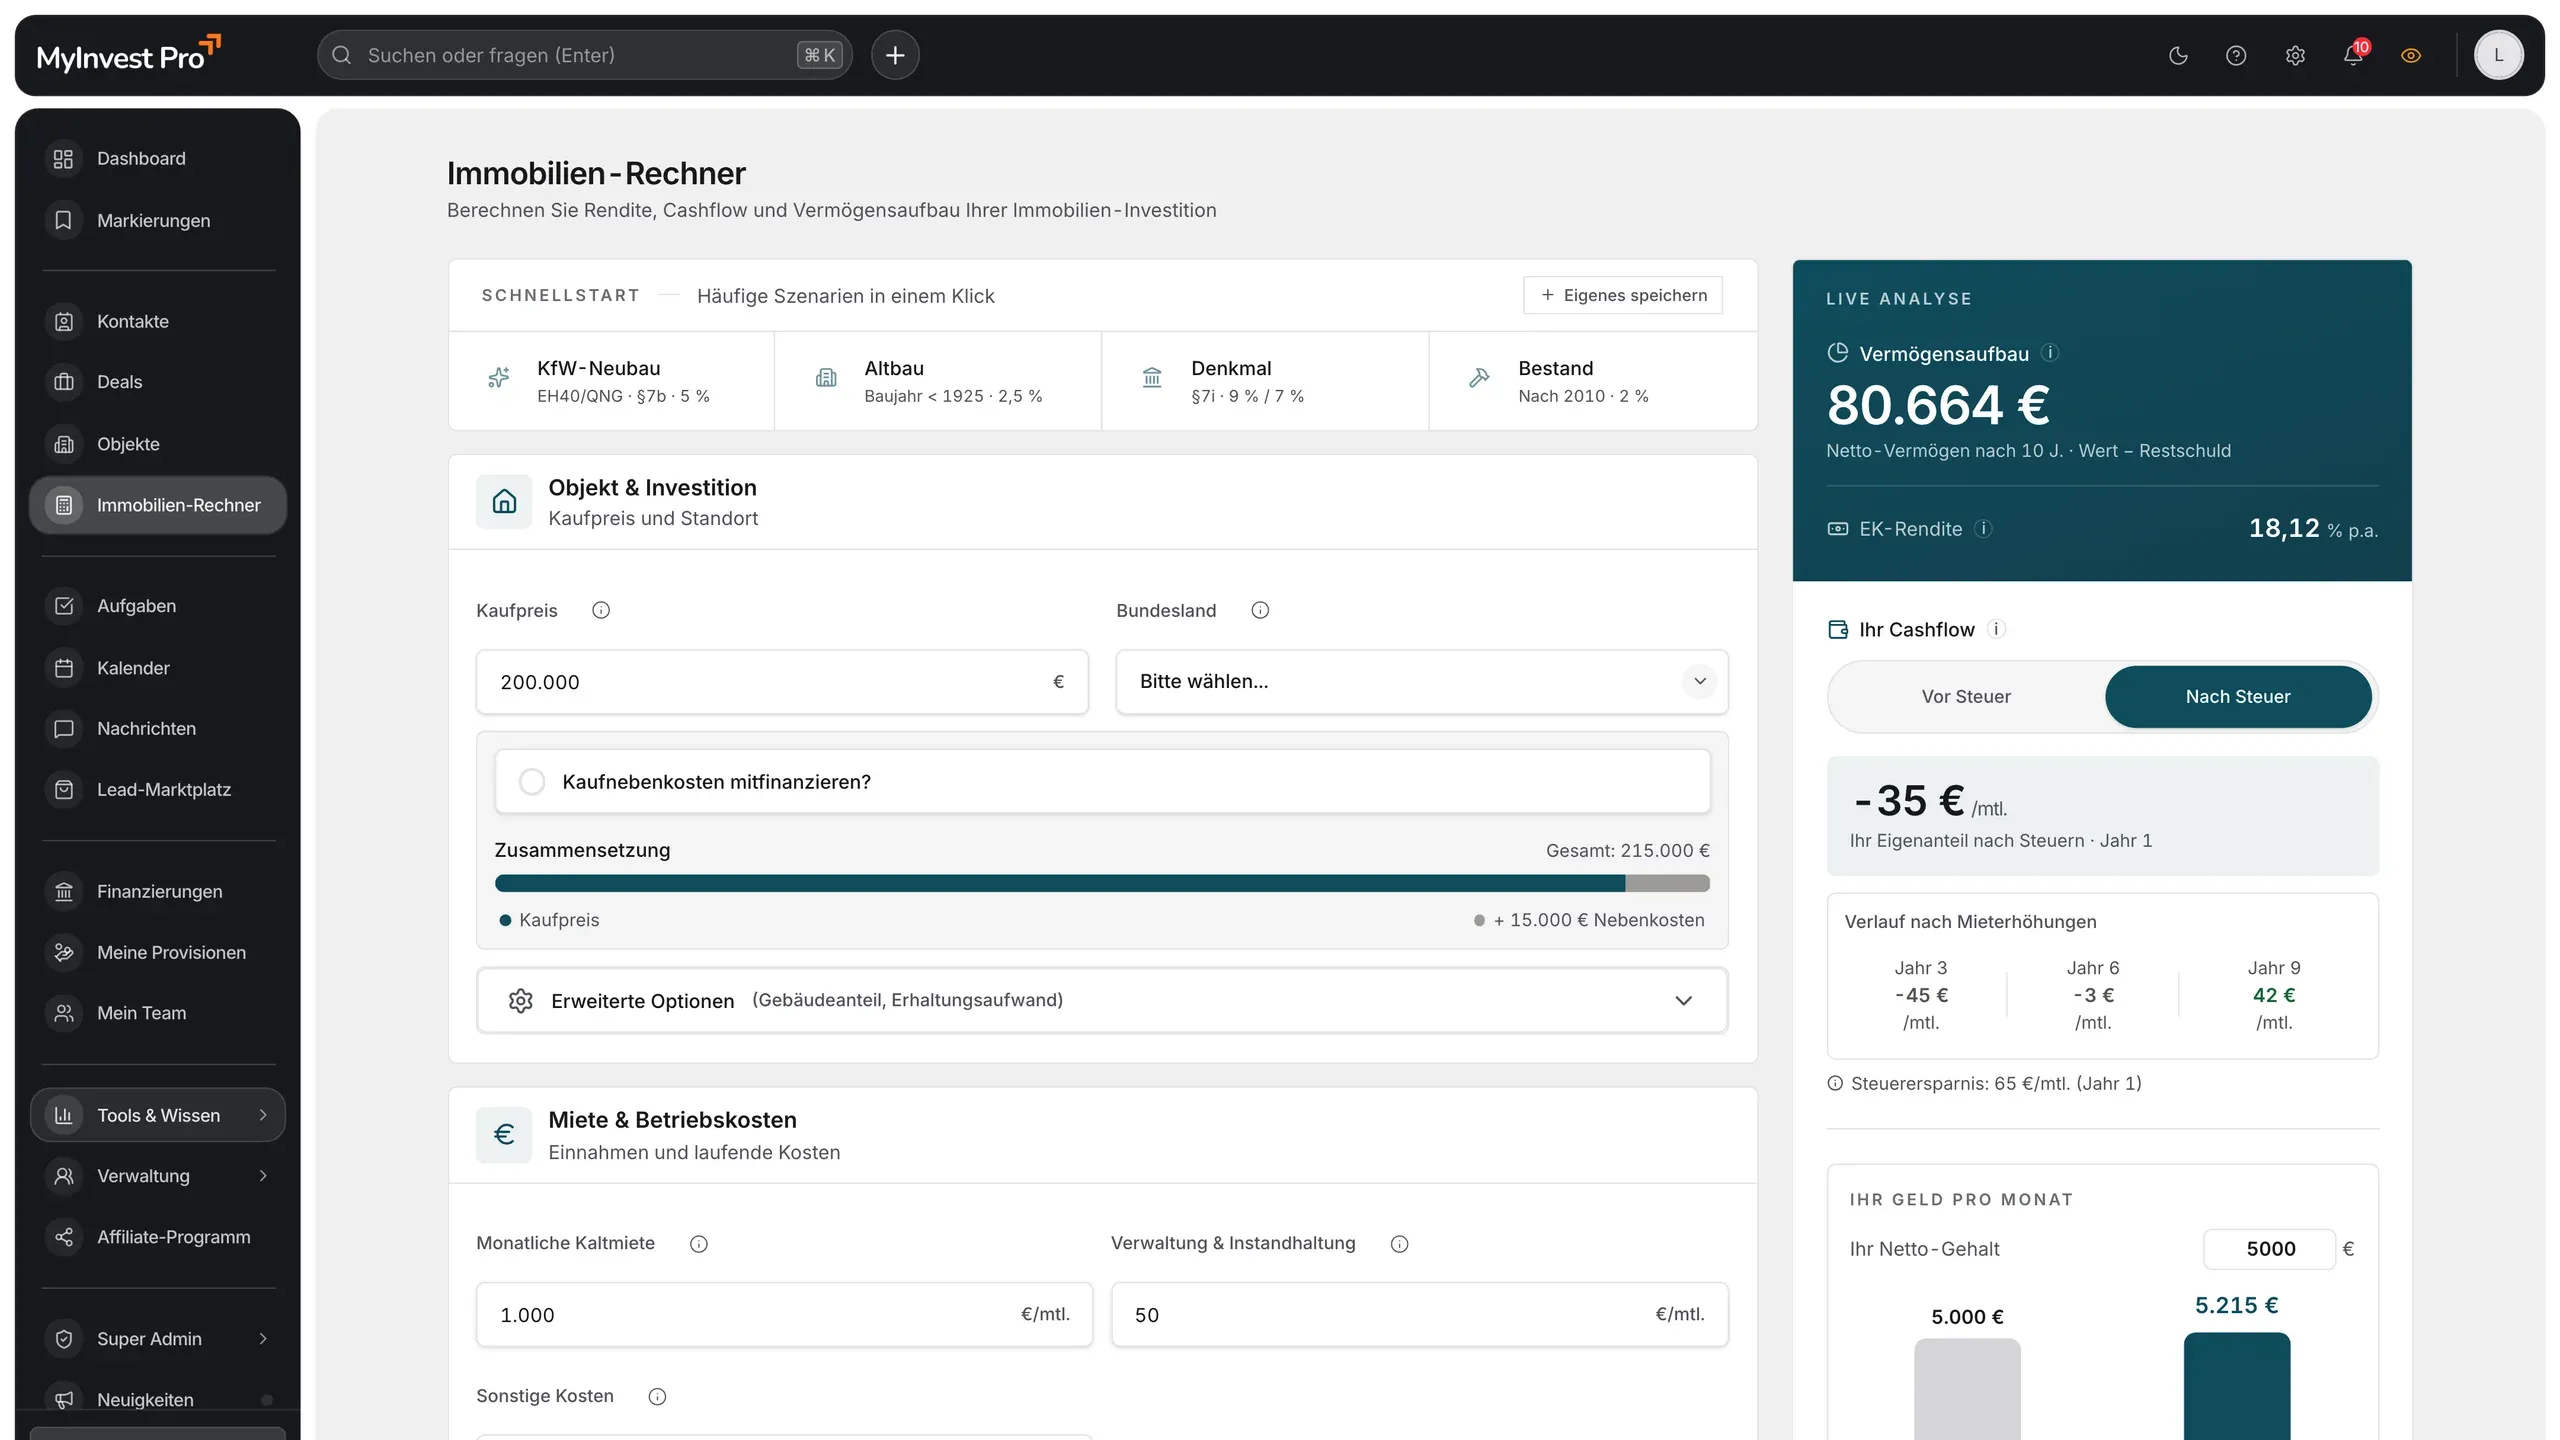Click the teal 5.215 € bar
The image size is (2560, 1440).
point(2237,1386)
